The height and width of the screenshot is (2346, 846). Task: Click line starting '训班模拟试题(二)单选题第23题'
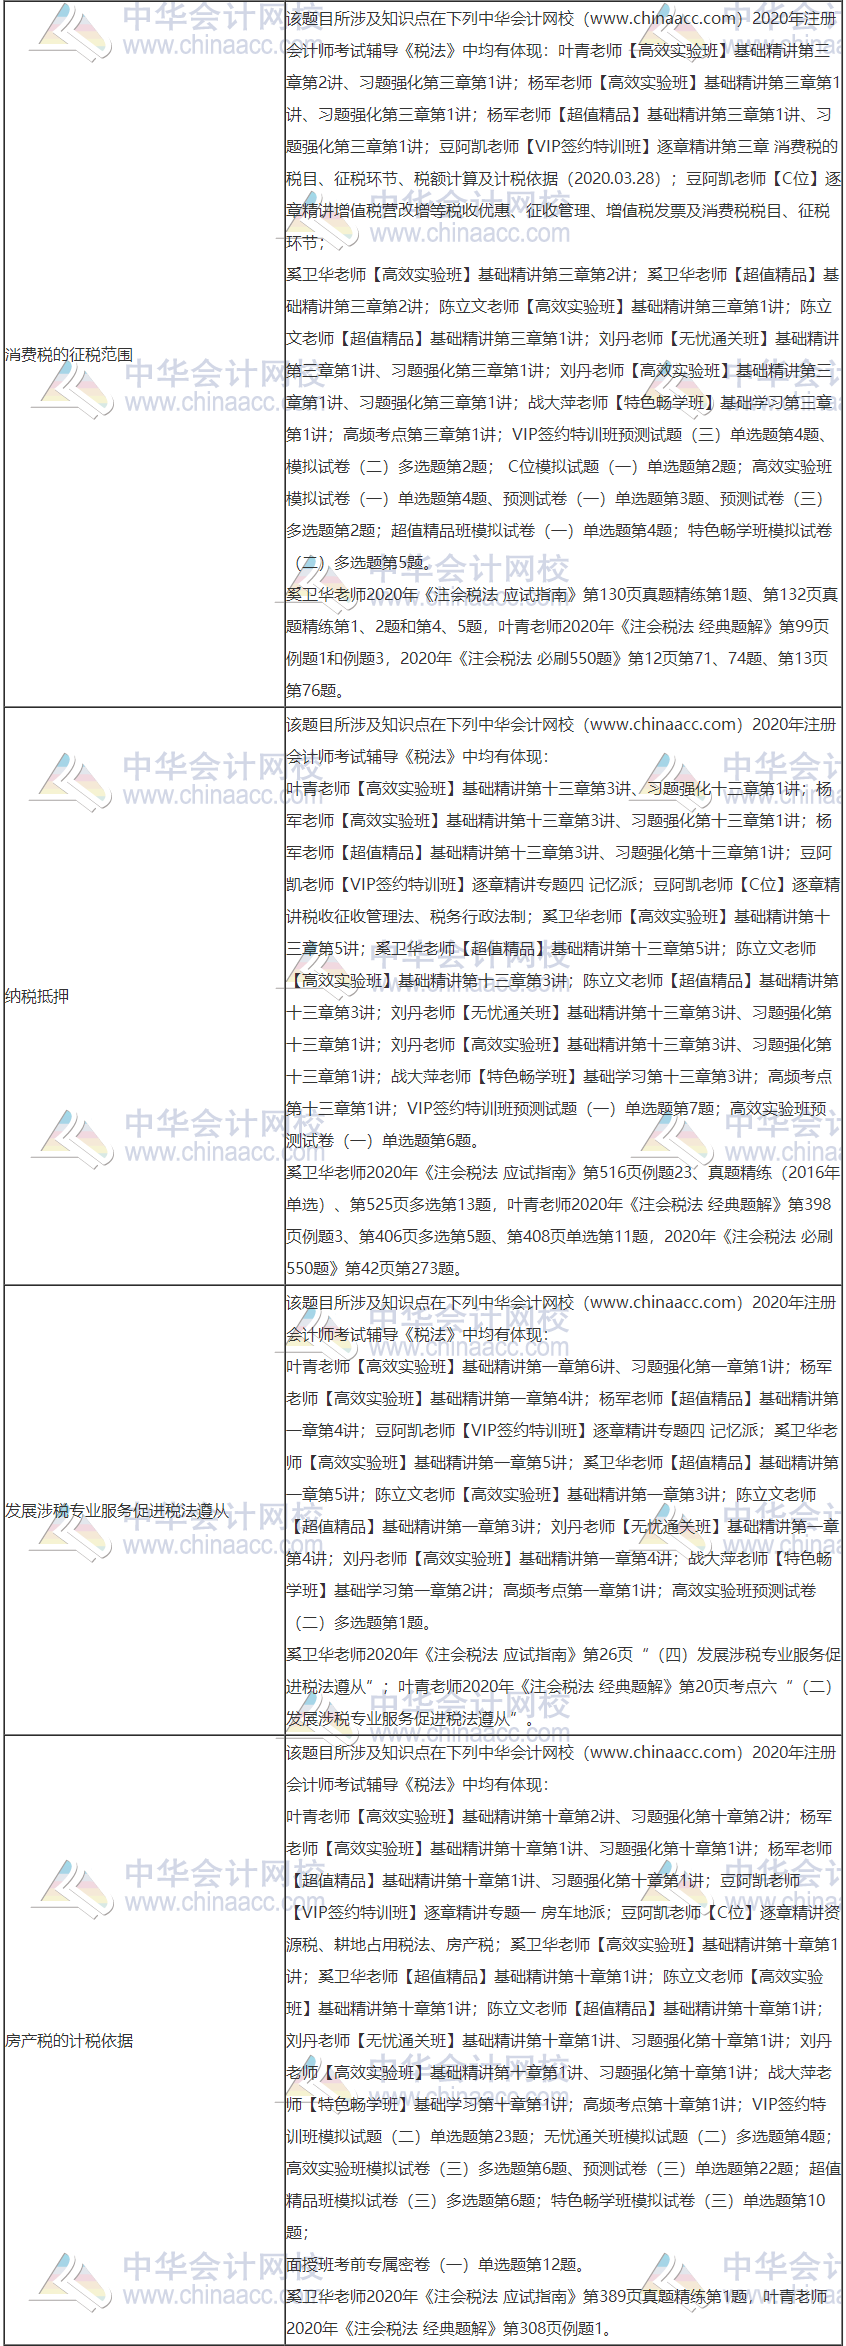560,2137
